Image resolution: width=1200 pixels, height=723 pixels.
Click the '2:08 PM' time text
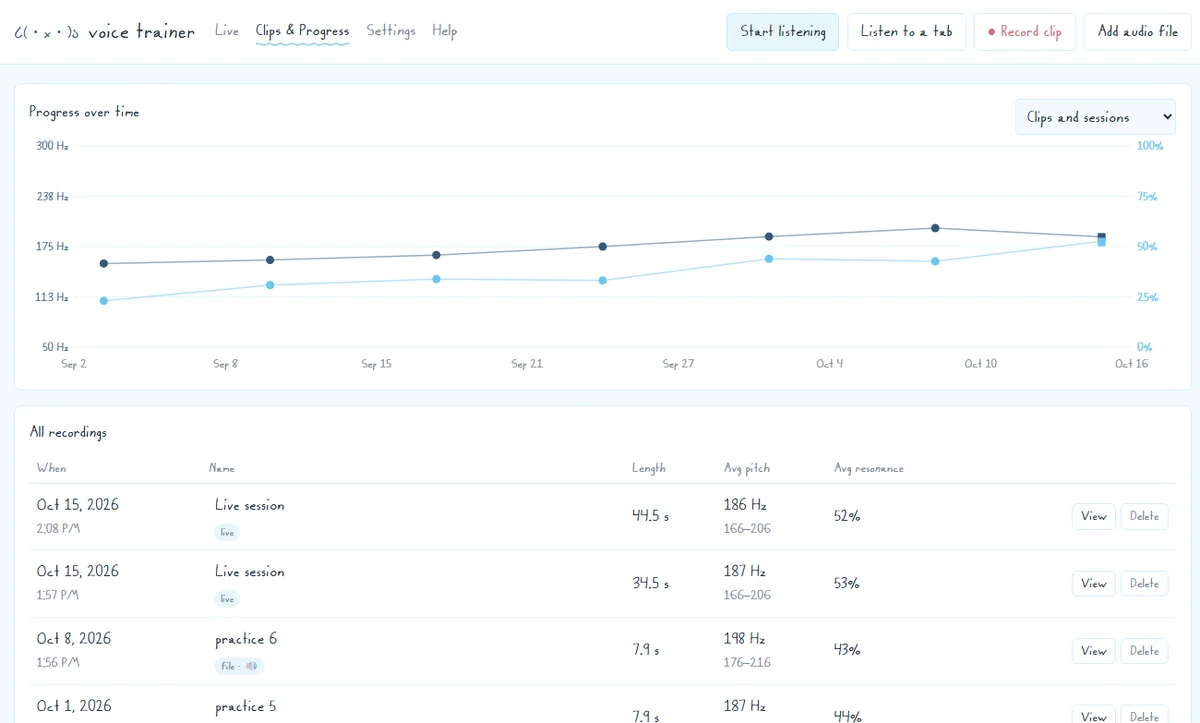[x=58, y=528]
